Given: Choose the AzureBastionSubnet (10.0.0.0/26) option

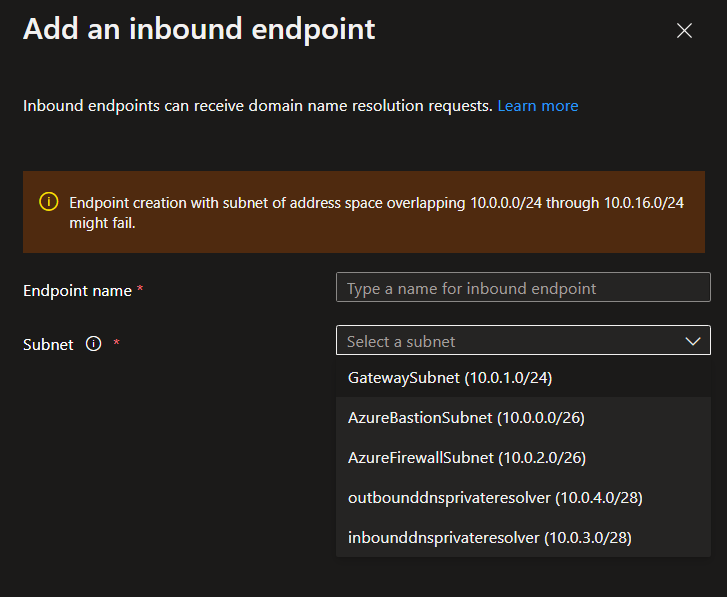Looking at the screenshot, I should (x=466, y=418).
